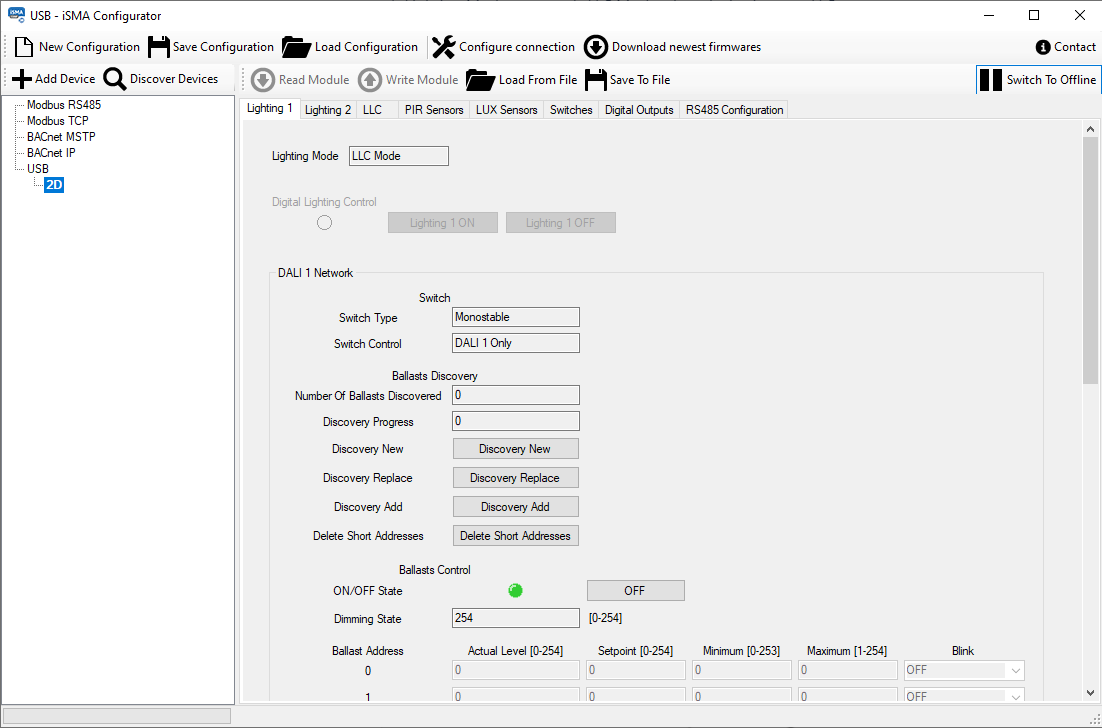Click the Save Configuration floppy icon

pyautogui.click(x=159, y=47)
